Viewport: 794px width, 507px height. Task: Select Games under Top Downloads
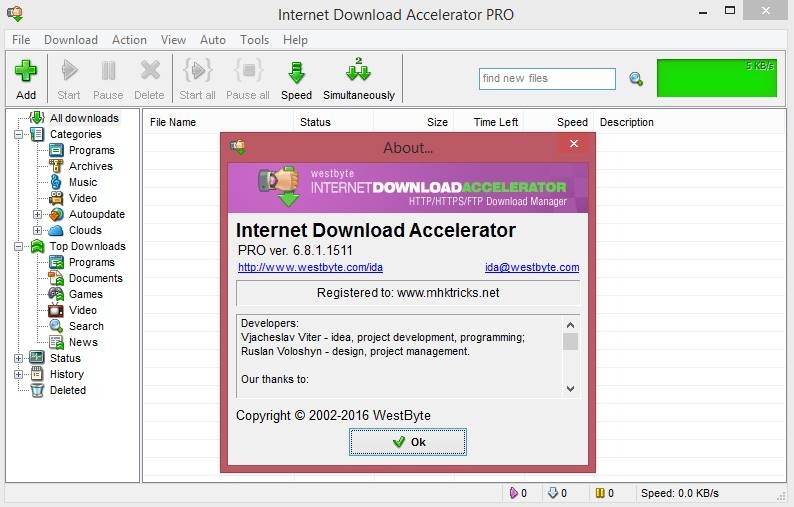[x=86, y=294]
